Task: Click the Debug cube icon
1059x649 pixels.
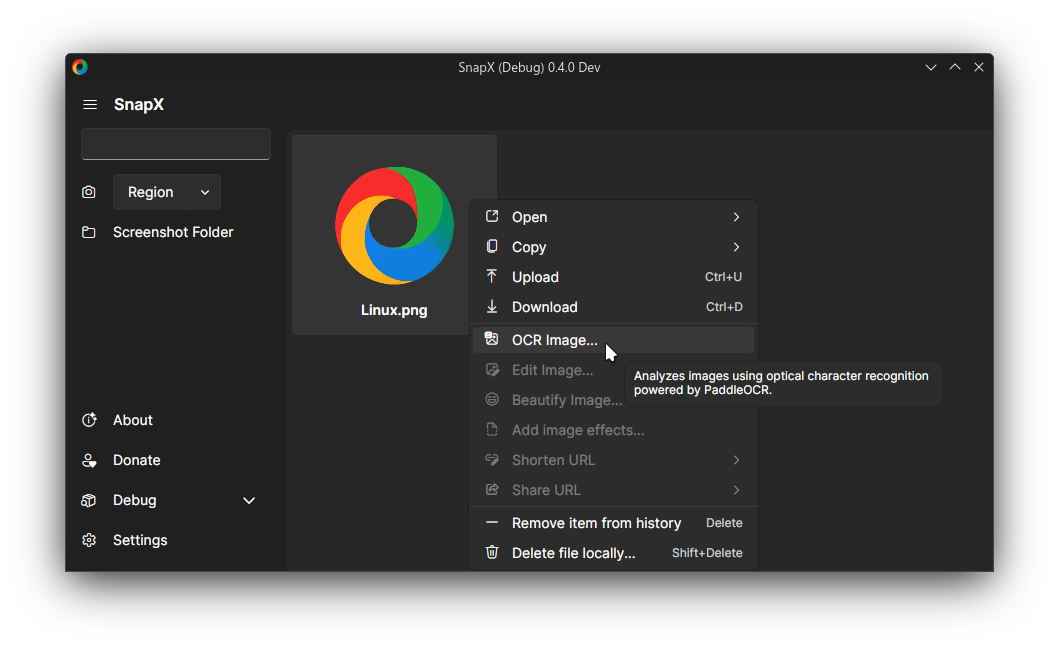Action: pyautogui.click(x=89, y=500)
